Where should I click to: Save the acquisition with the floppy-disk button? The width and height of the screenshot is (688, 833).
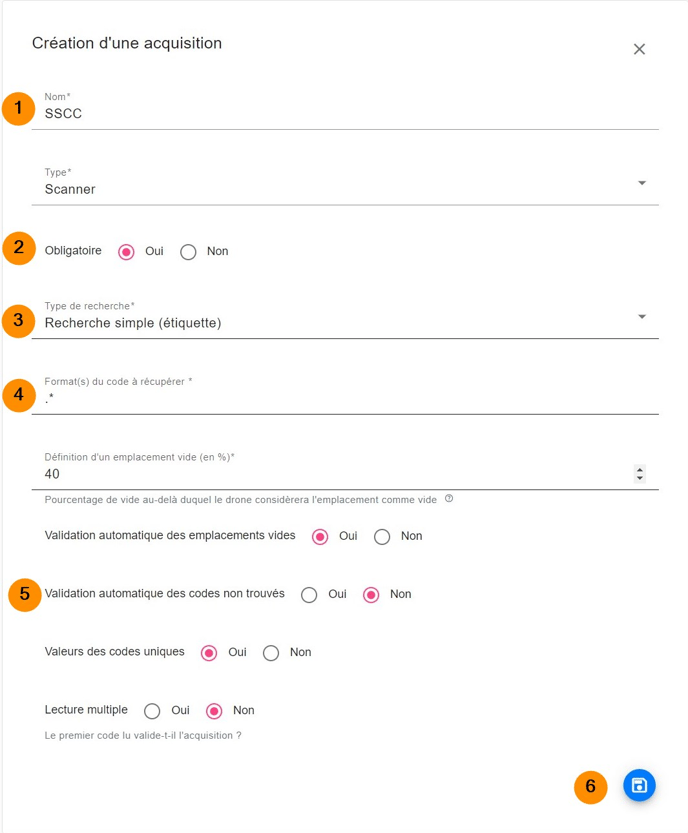[639, 785]
